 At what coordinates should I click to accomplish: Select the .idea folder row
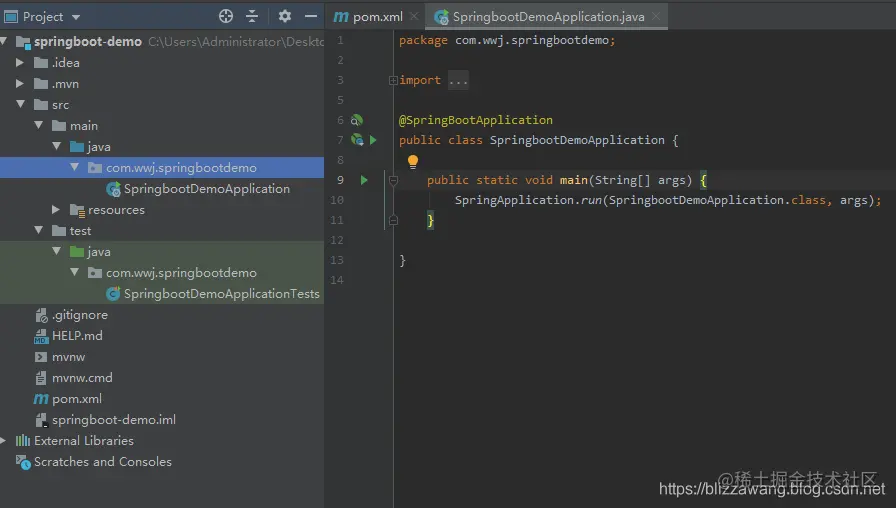pos(162,62)
